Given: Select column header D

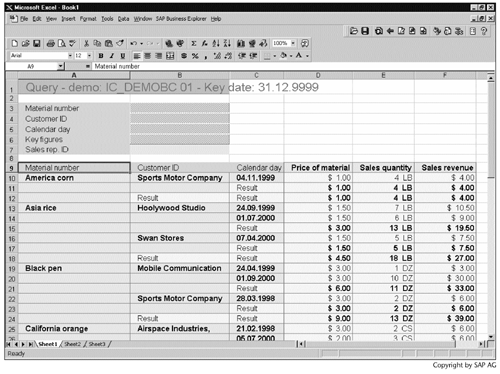Looking at the screenshot, I should pyautogui.click(x=318, y=75).
